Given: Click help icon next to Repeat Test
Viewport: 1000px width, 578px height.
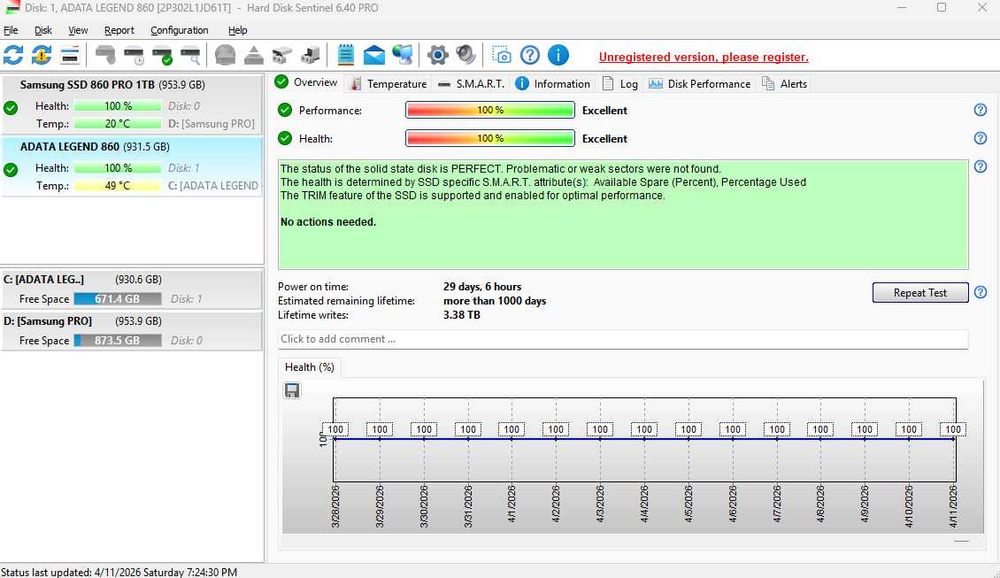Looking at the screenshot, I should coord(980,292).
